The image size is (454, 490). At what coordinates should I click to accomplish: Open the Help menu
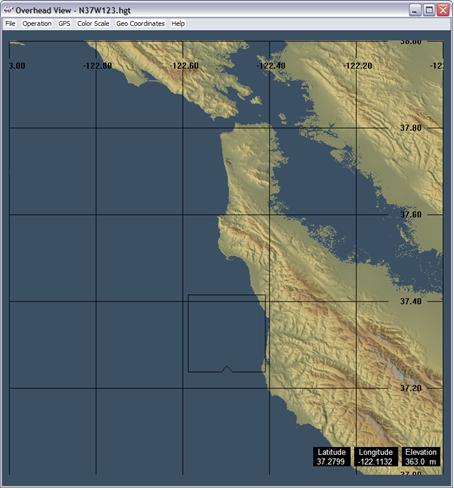tap(178, 24)
